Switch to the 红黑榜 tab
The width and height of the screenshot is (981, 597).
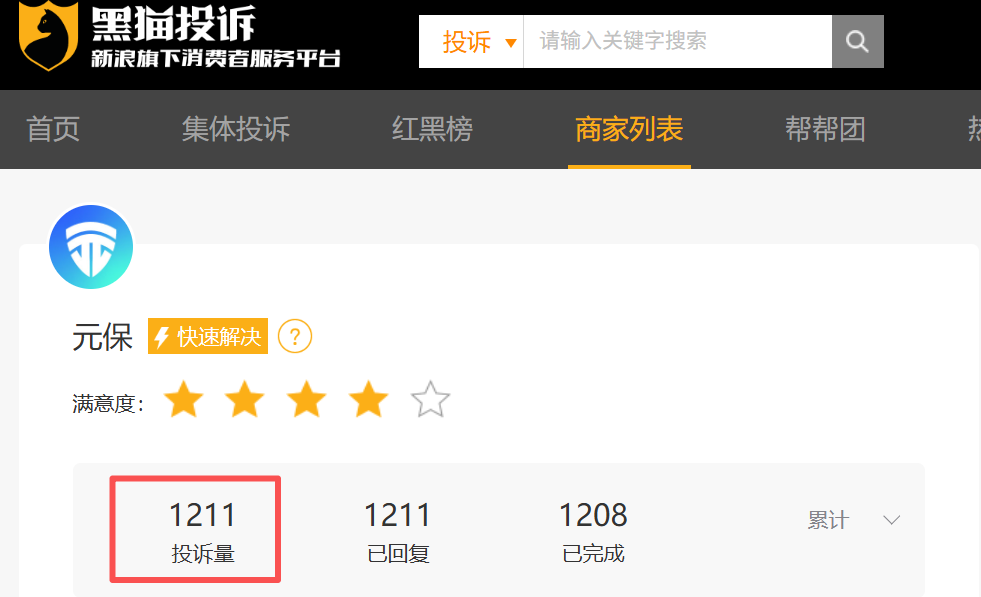pos(432,130)
